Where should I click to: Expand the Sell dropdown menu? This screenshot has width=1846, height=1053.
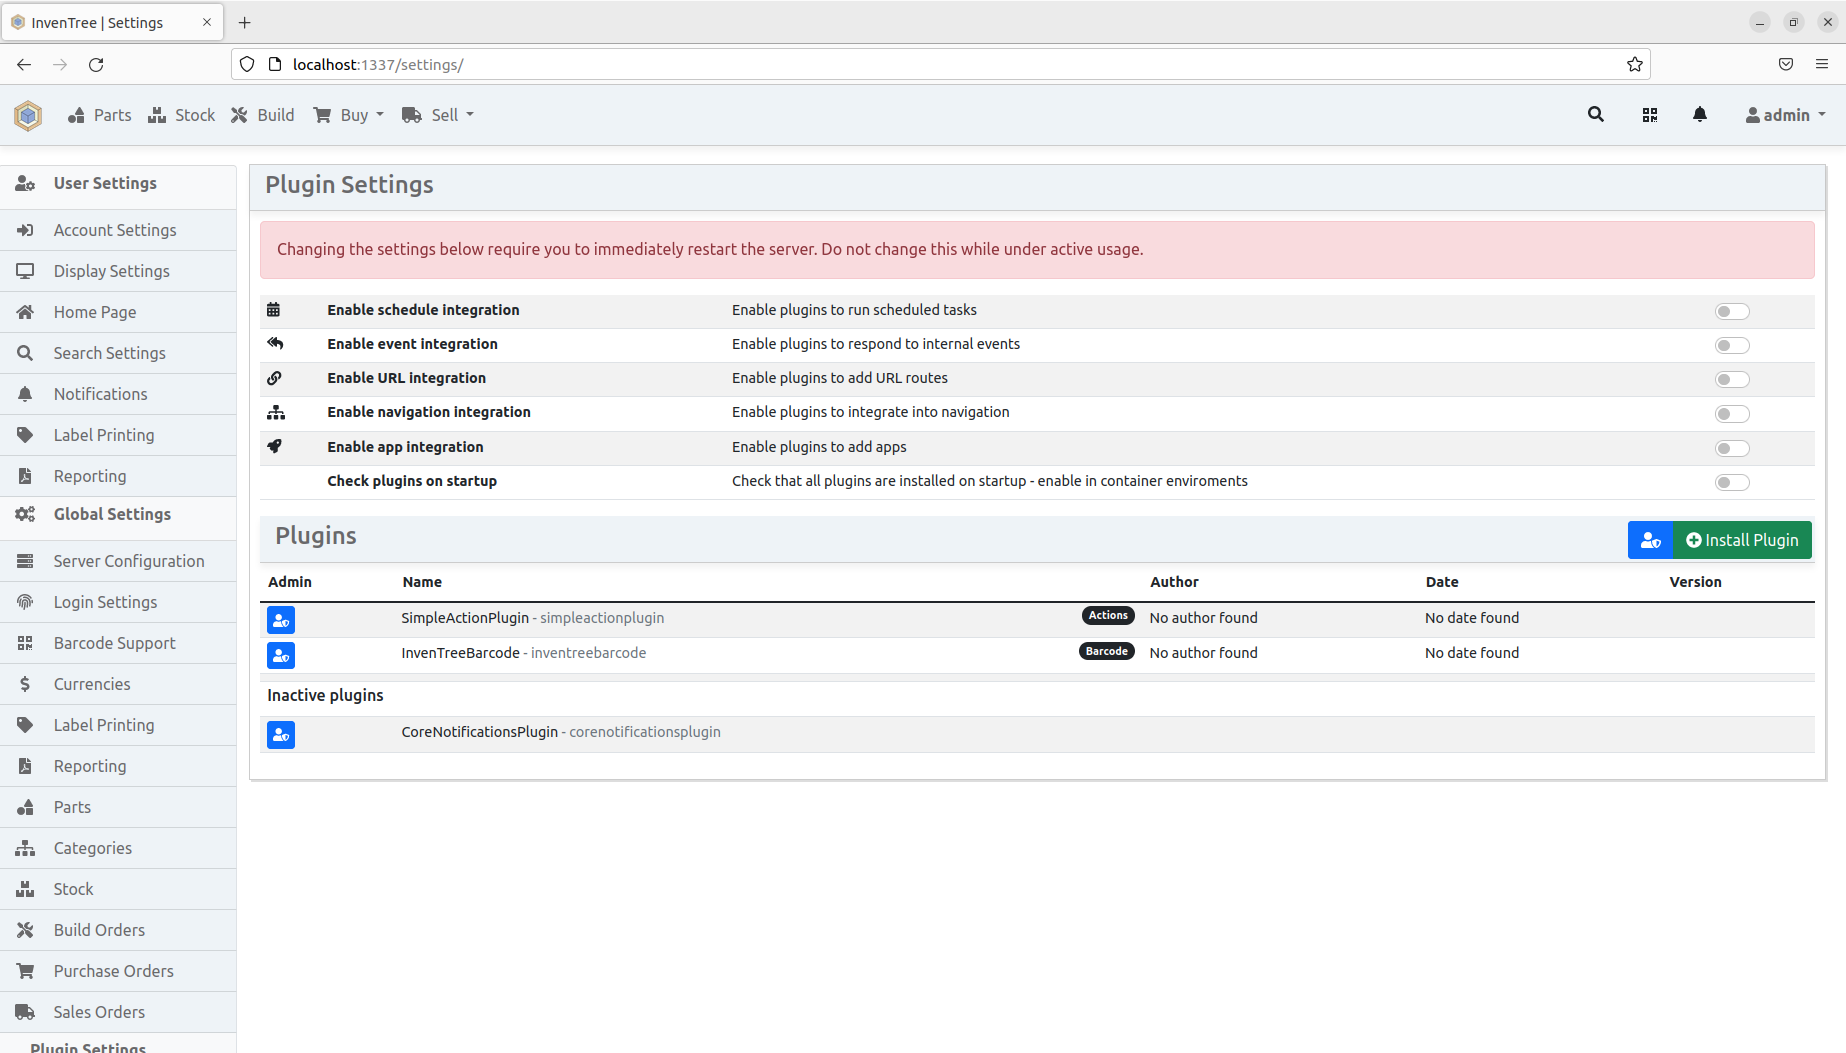point(438,115)
